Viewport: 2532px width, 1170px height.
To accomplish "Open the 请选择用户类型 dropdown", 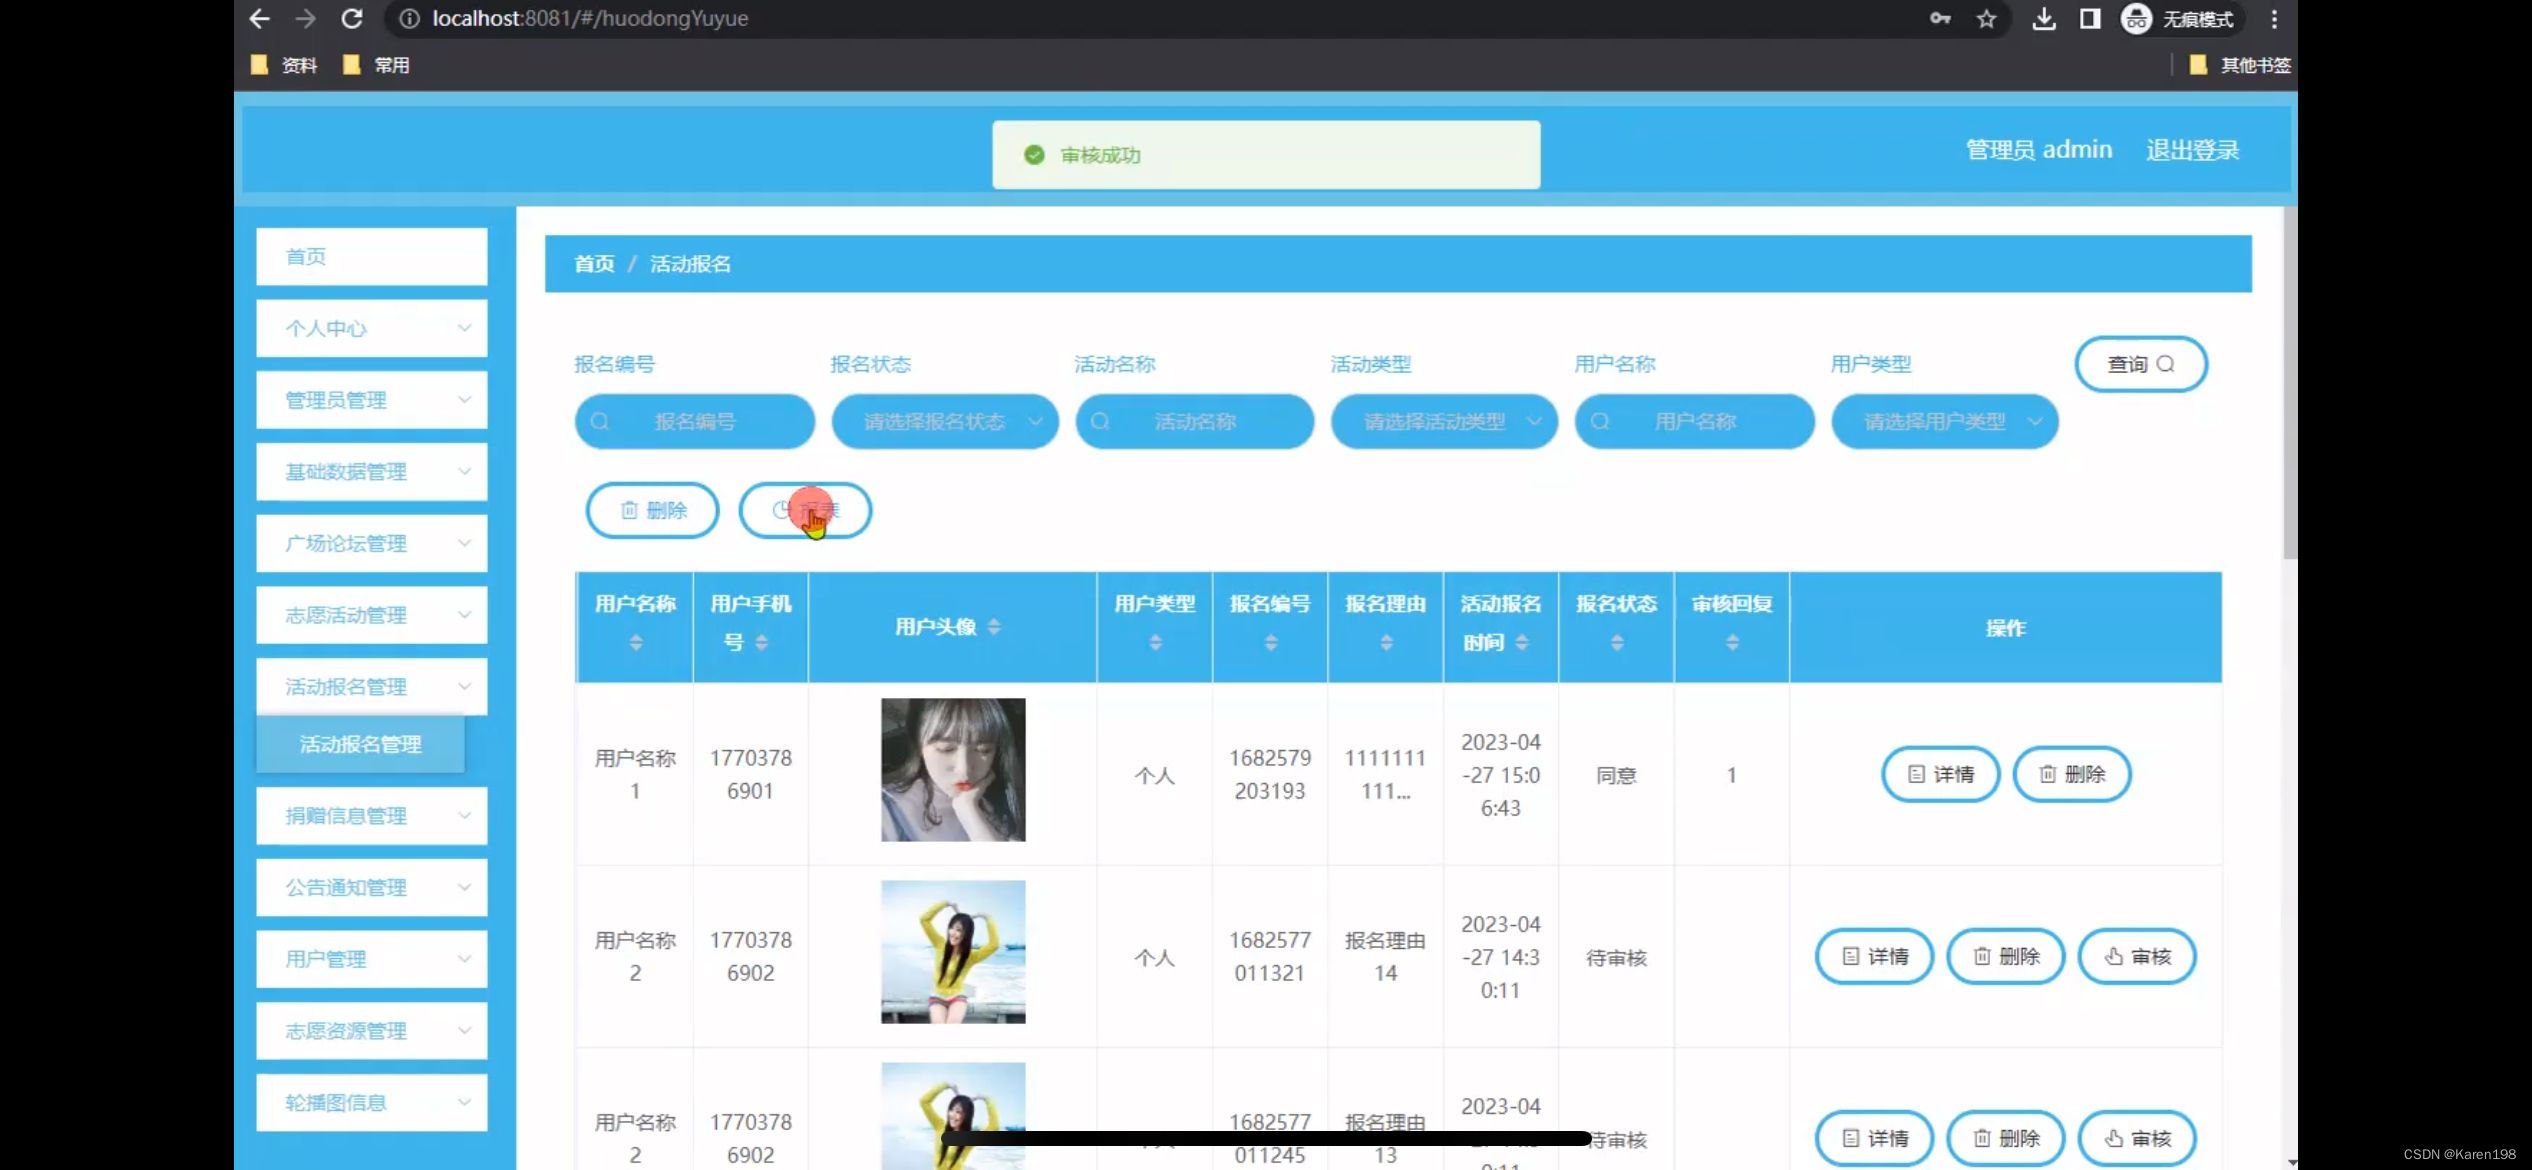I will (1945, 422).
